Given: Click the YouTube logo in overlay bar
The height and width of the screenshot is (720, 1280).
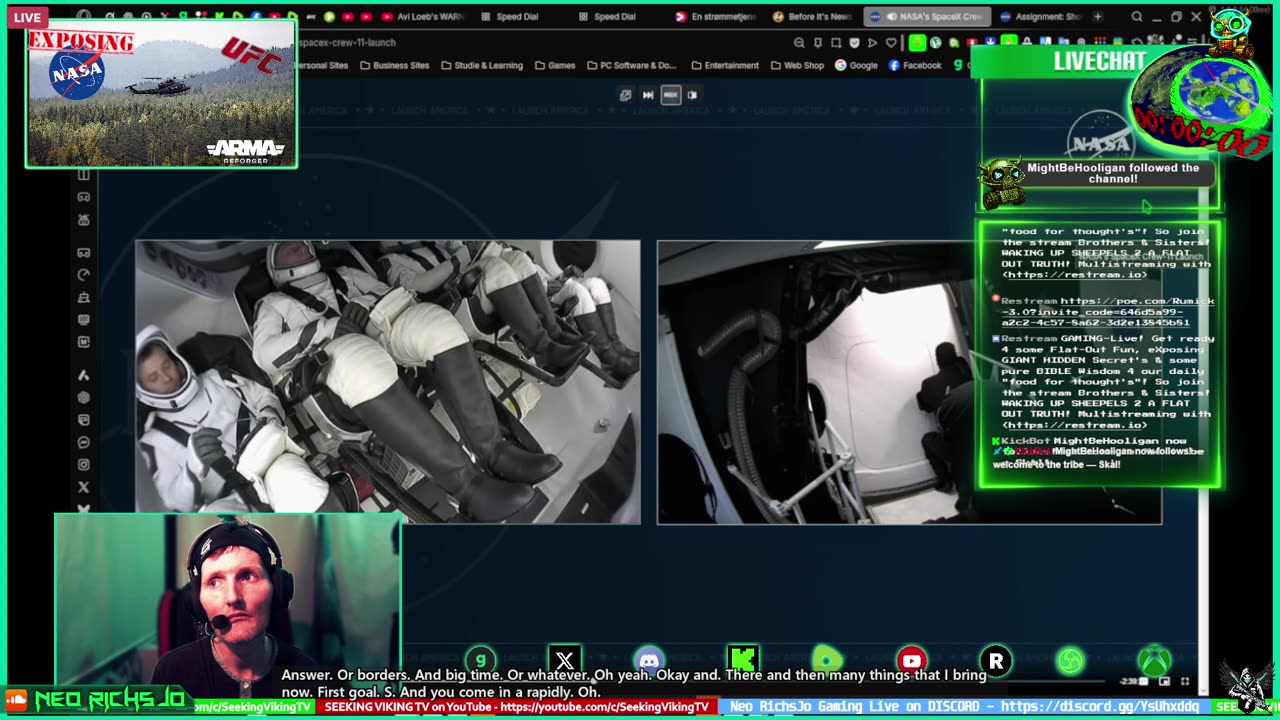Looking at the screenshot, I should click(911, 661).
